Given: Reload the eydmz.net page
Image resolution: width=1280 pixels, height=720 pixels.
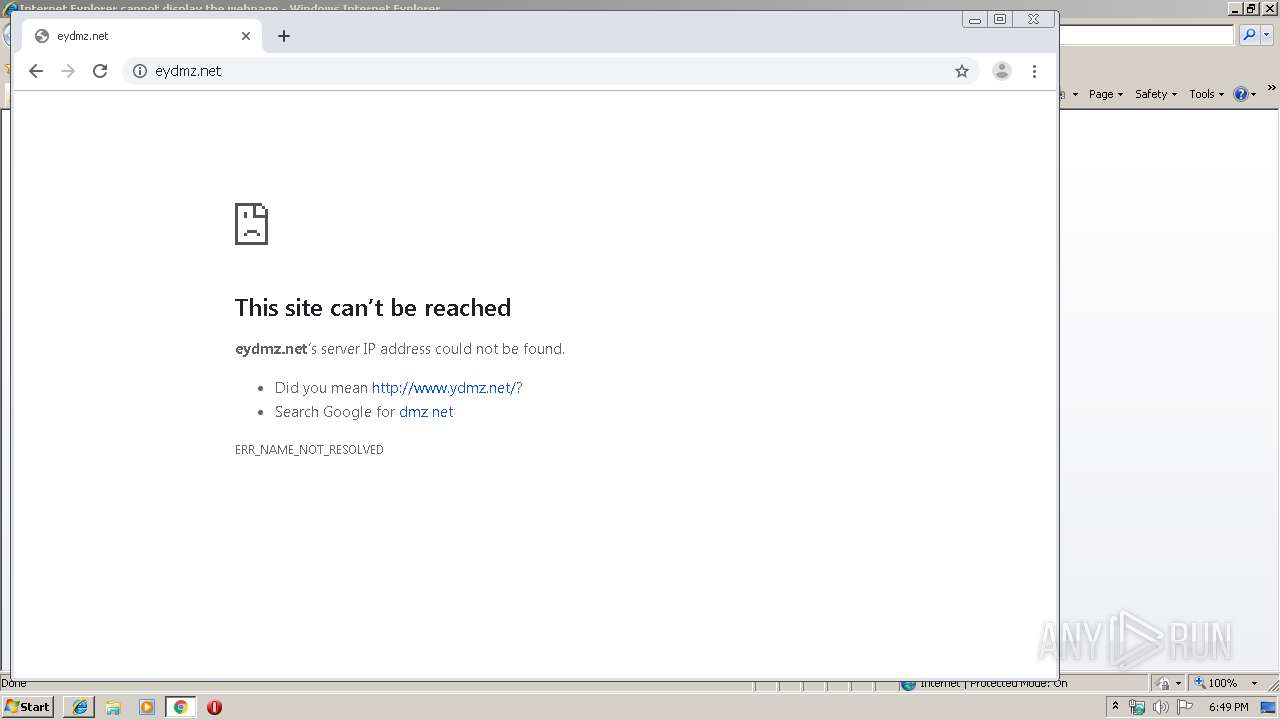Looking at the screenshot, I should click(x=100, y=71).
